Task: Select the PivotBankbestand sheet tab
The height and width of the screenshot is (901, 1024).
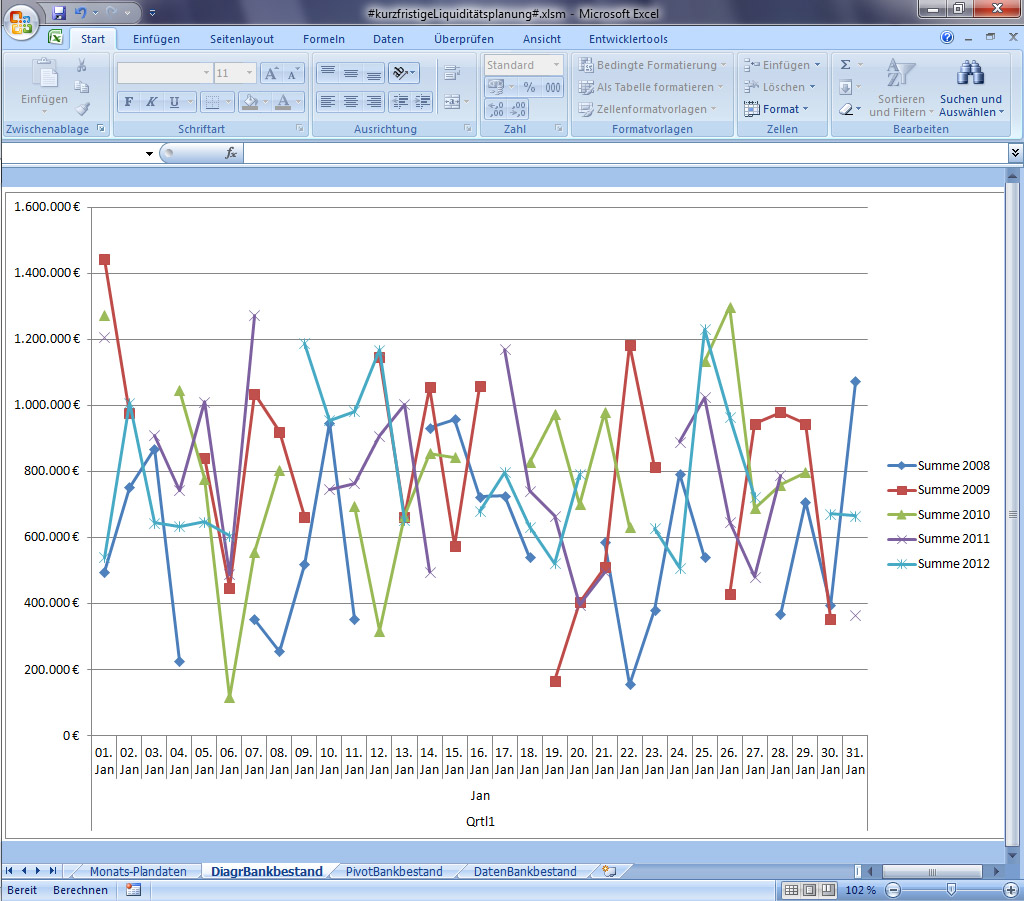Action: [394, 872]
